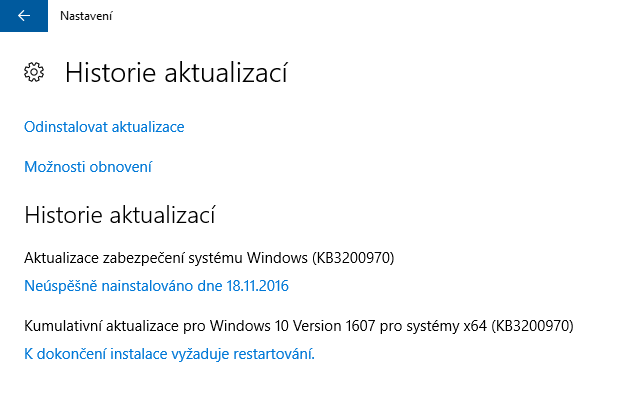Click the Nastavení window title
This screenshot has height=406, width=620.
point(85,16)
